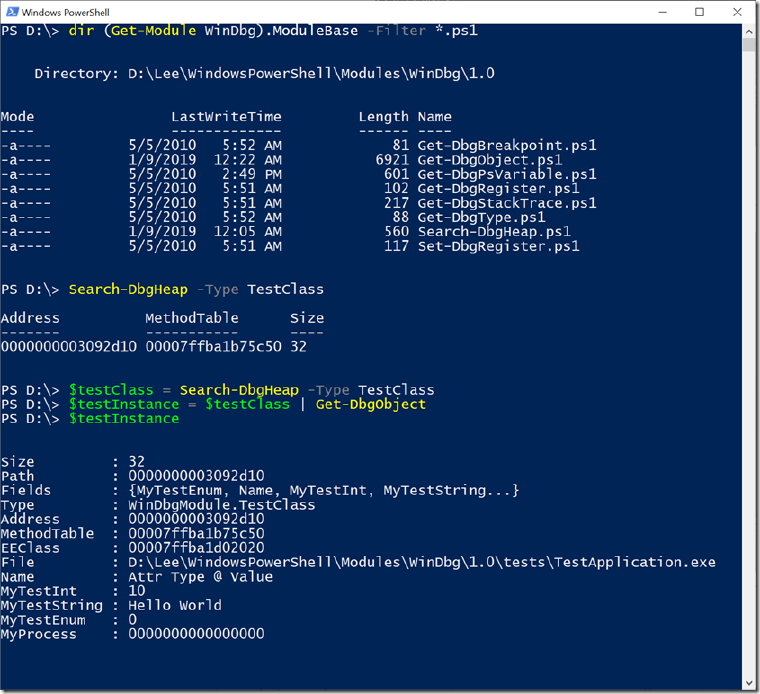Click the LastWriteTime column header
Image resolution: width=760 pixels, height=694 pixels.
(226, 117)
